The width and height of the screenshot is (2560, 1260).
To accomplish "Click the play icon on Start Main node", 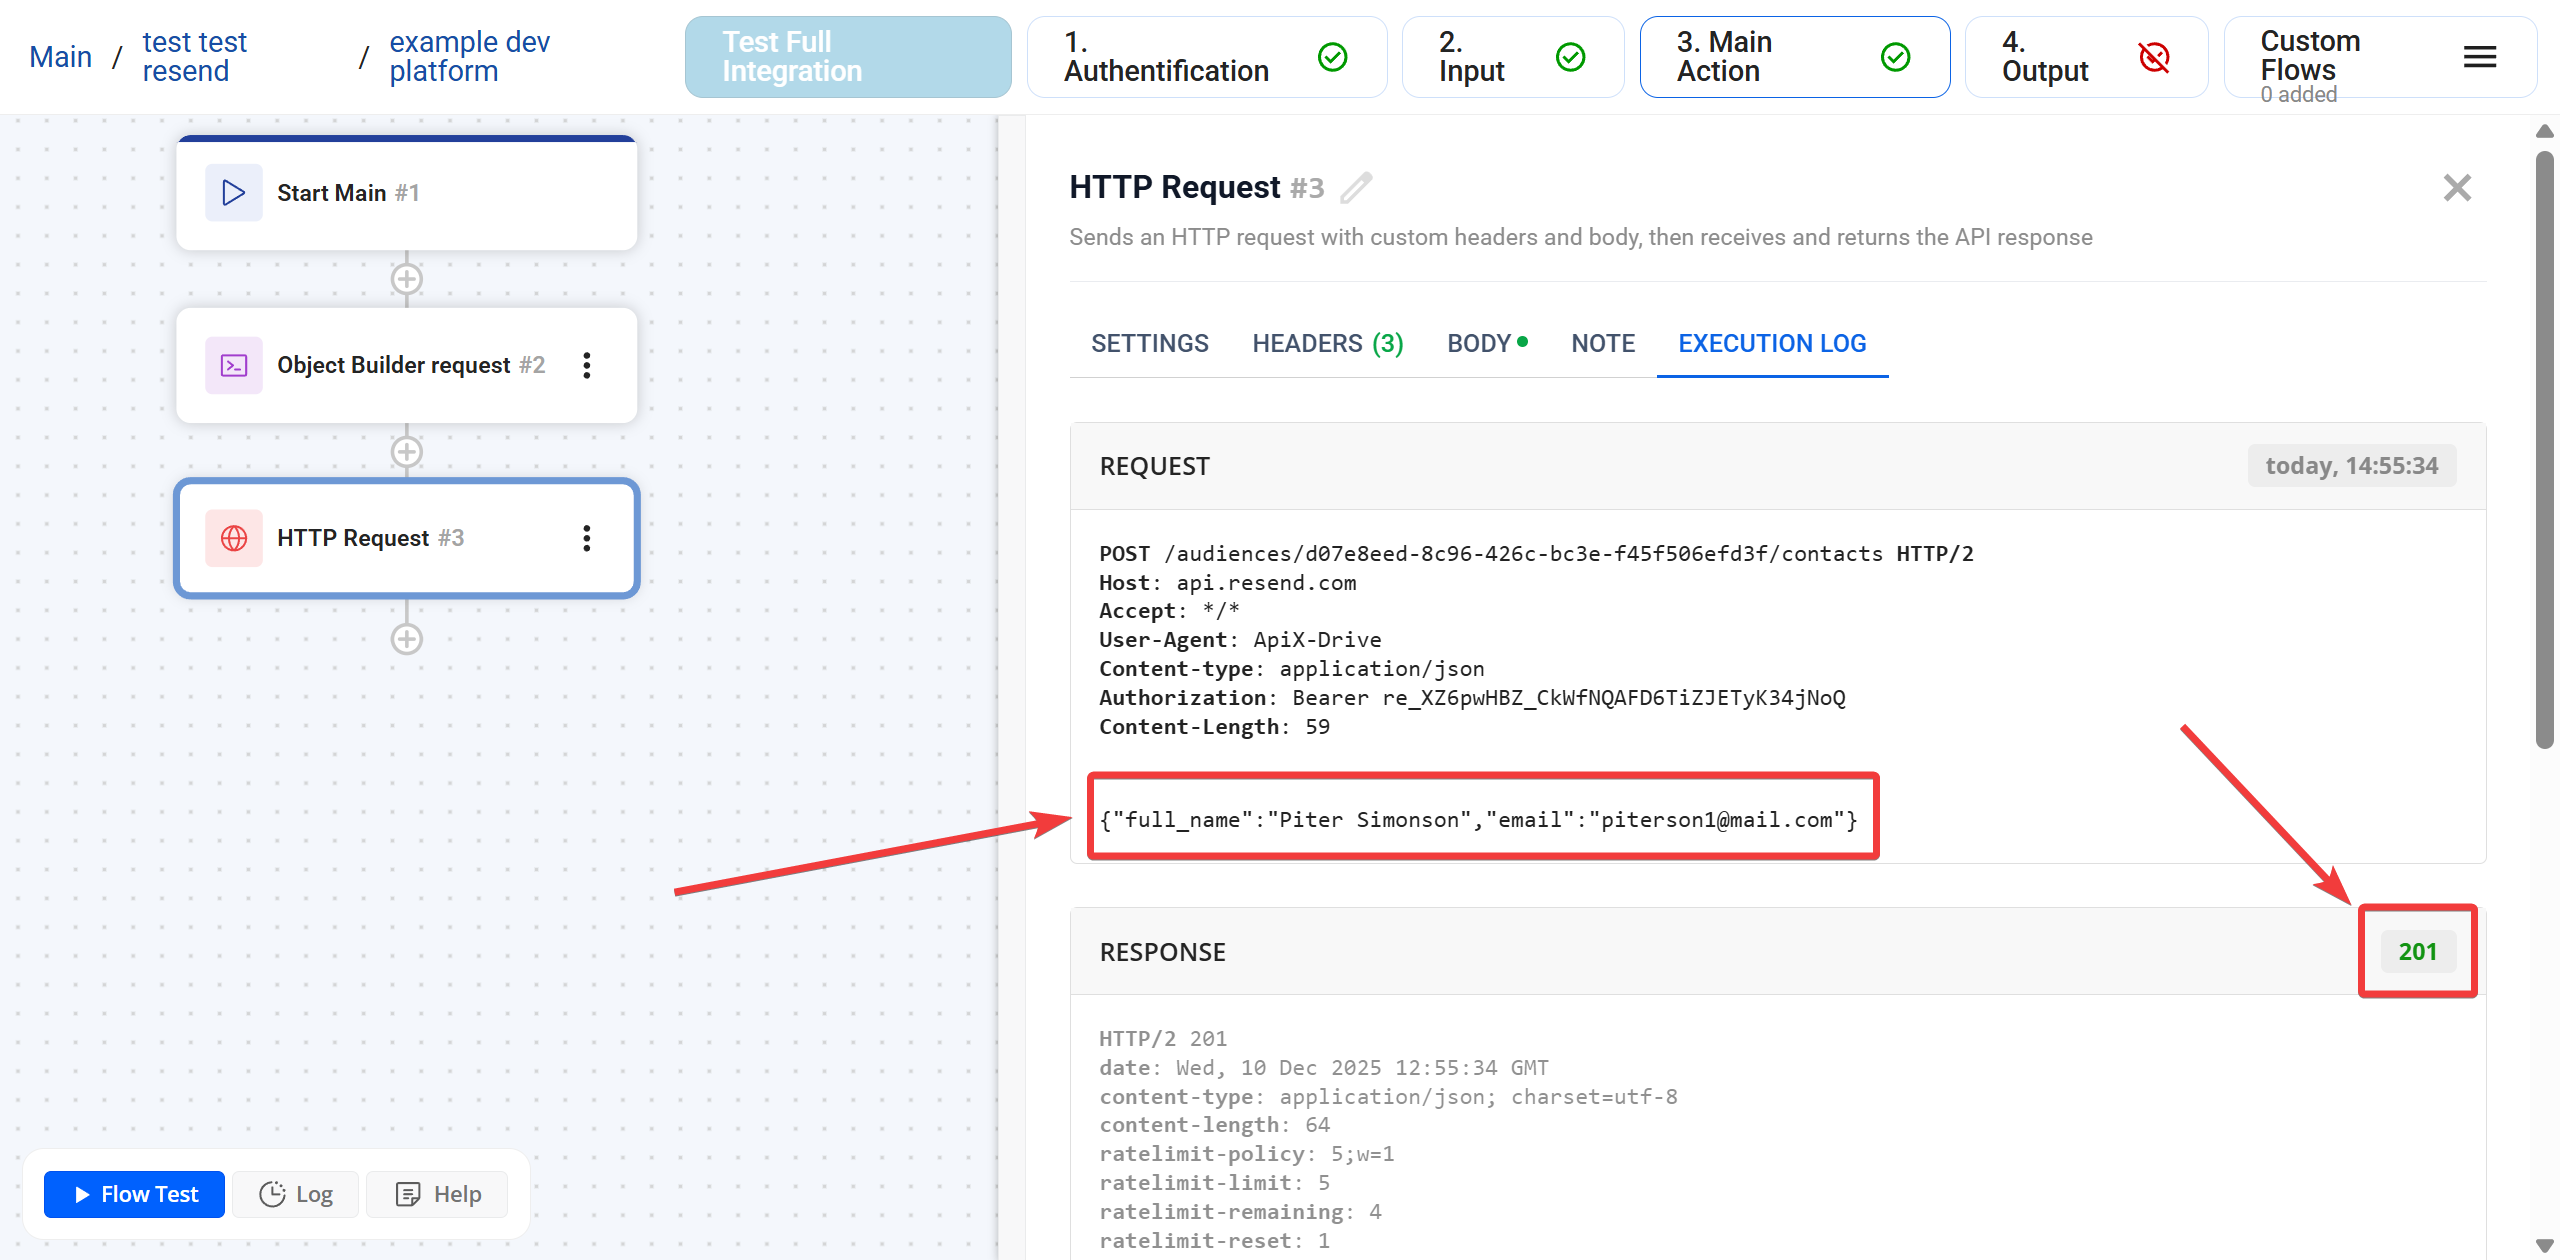I will click(x=234, y=192).
